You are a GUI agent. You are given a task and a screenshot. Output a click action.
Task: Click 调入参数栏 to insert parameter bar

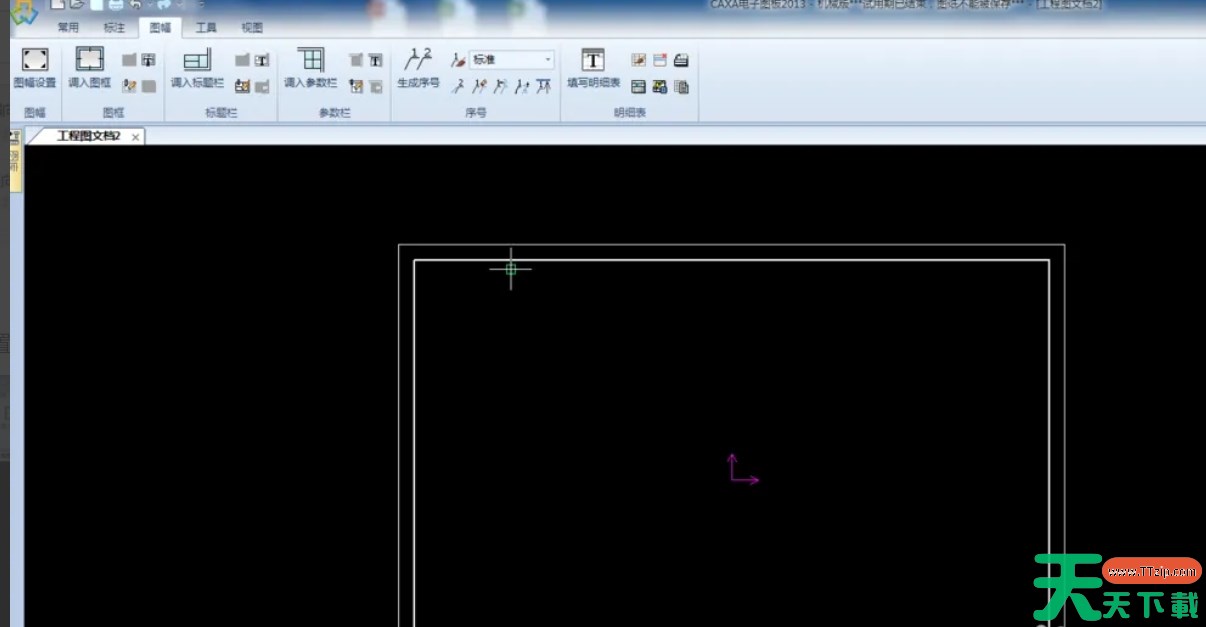pyautogui.click(x=310, y=67)
